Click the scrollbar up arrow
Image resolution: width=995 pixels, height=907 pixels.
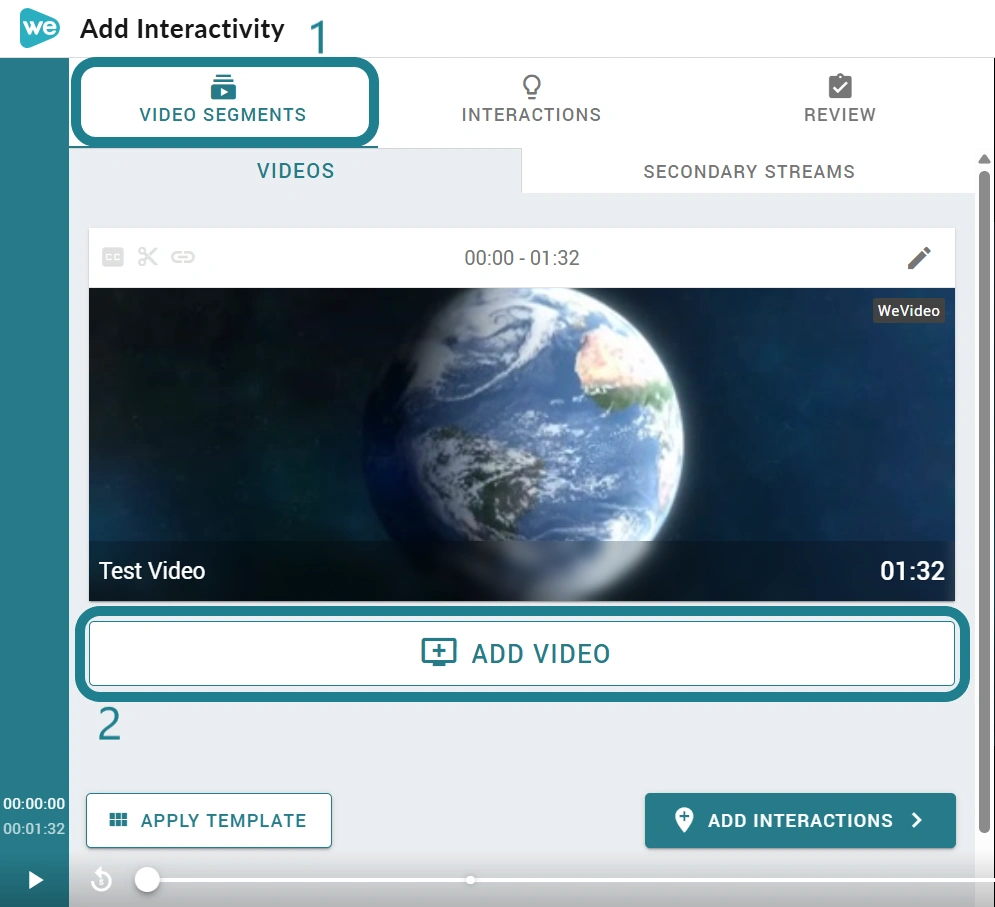pyautogui.click(x=984, y=159)
